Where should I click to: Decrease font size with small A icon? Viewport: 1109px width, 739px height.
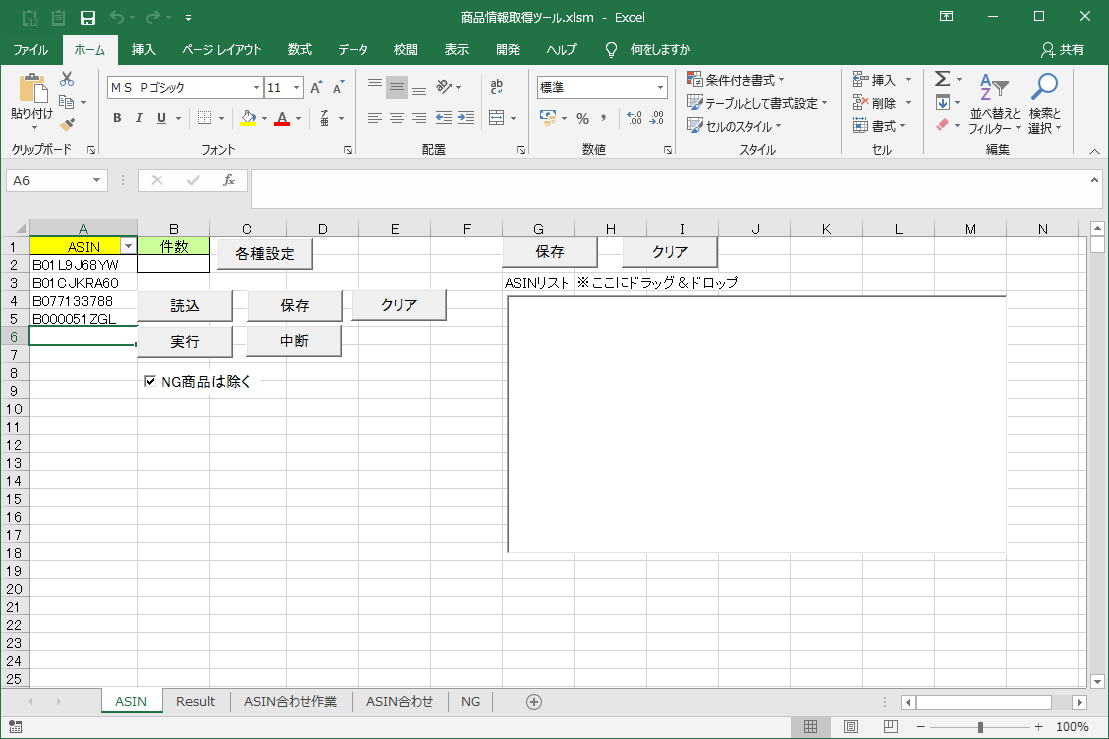pyautogui.click(x=339, y=88)
